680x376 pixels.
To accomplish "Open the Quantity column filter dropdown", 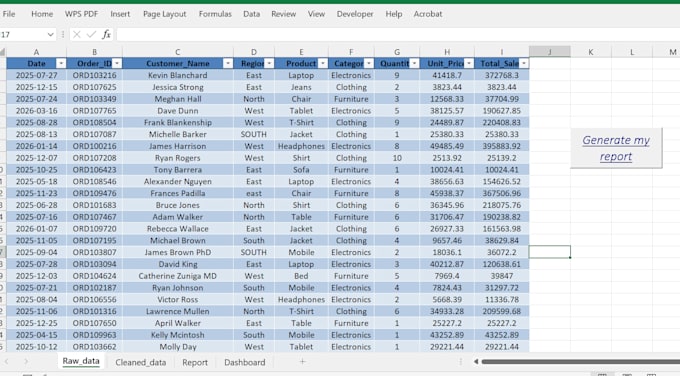I will click(414, 63).
